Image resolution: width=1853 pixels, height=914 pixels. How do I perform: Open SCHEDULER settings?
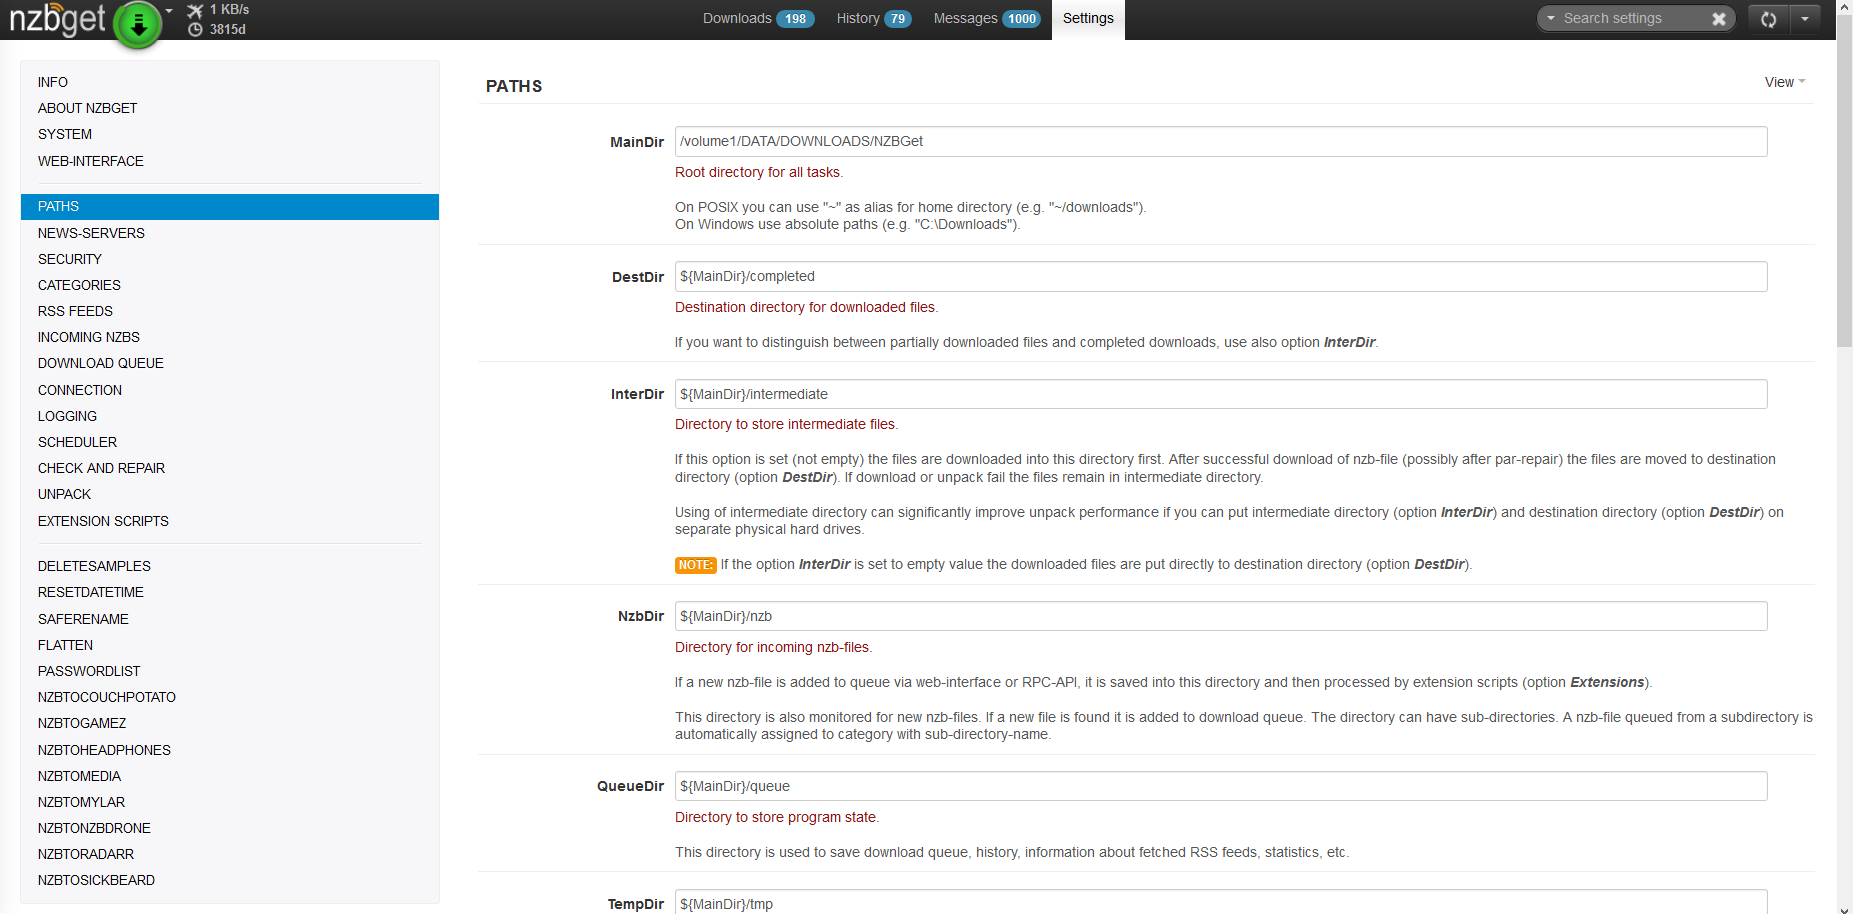[230, 442]
